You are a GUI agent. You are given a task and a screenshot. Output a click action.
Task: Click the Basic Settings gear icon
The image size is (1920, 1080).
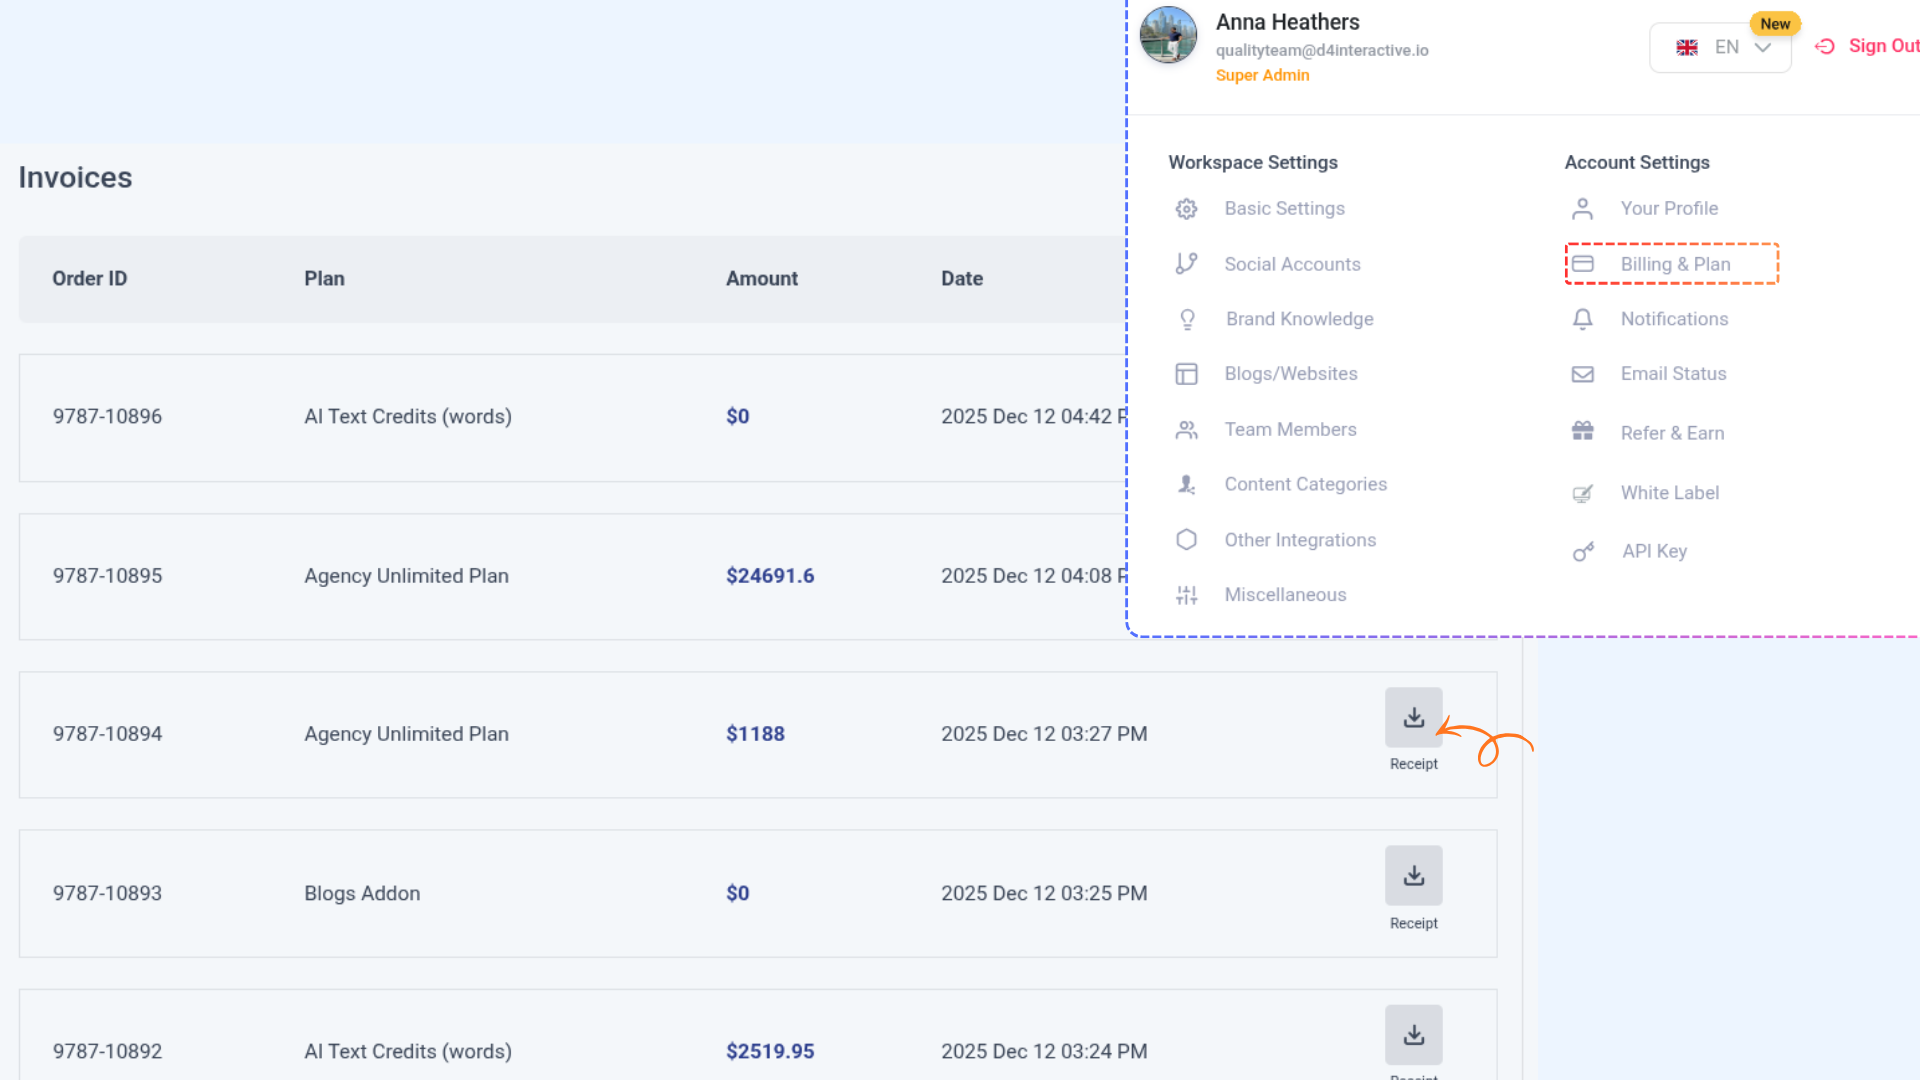point(1186,209)
